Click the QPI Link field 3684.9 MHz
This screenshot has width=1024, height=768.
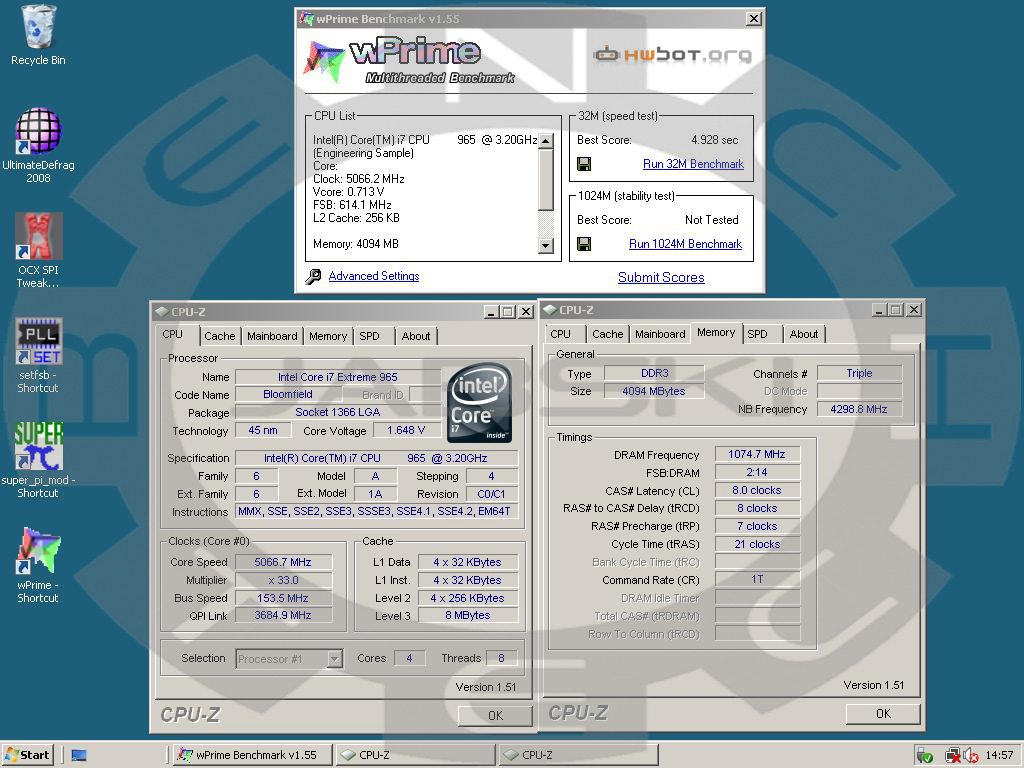point(283,615)
